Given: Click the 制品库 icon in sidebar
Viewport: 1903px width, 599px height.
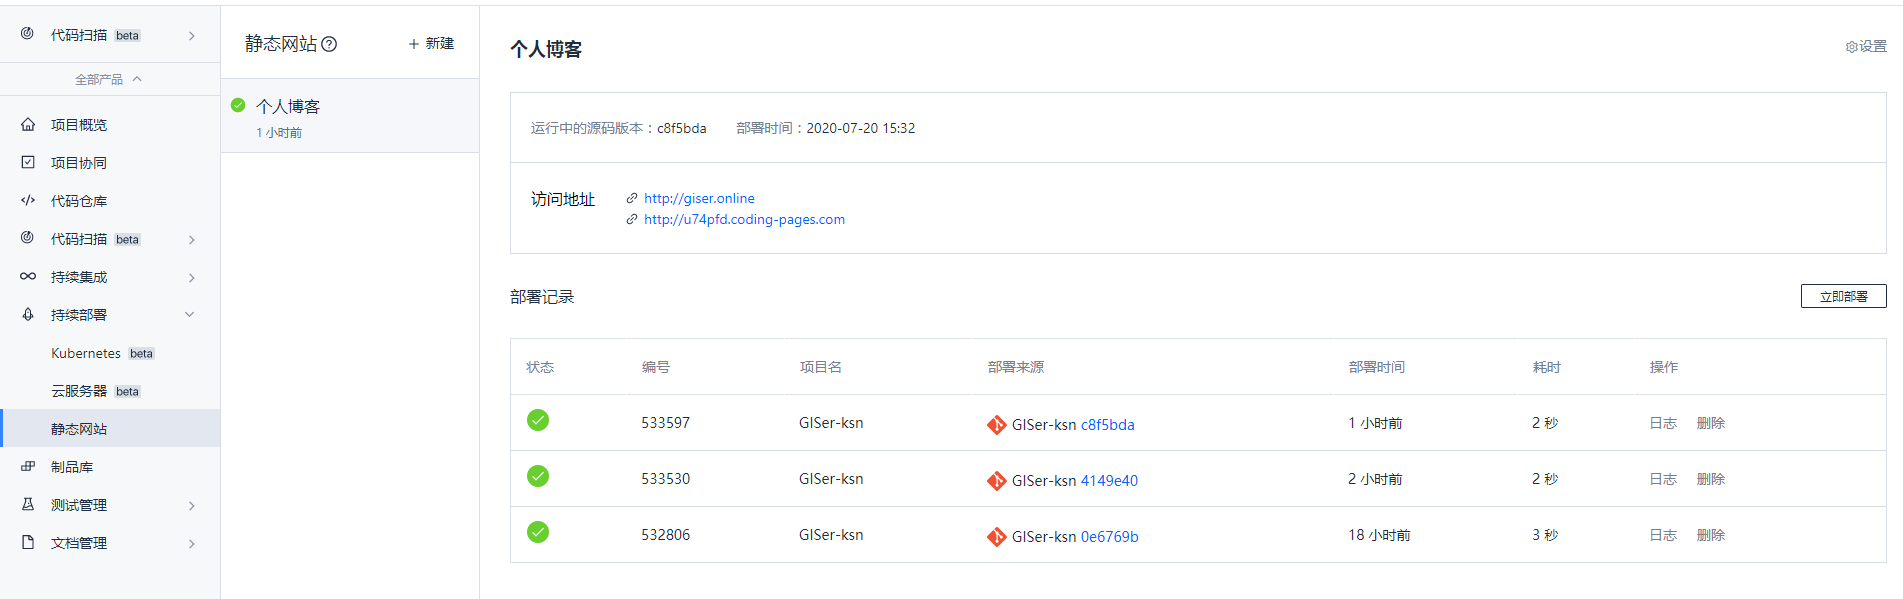Looking at the screenshot, I should 28,467.
